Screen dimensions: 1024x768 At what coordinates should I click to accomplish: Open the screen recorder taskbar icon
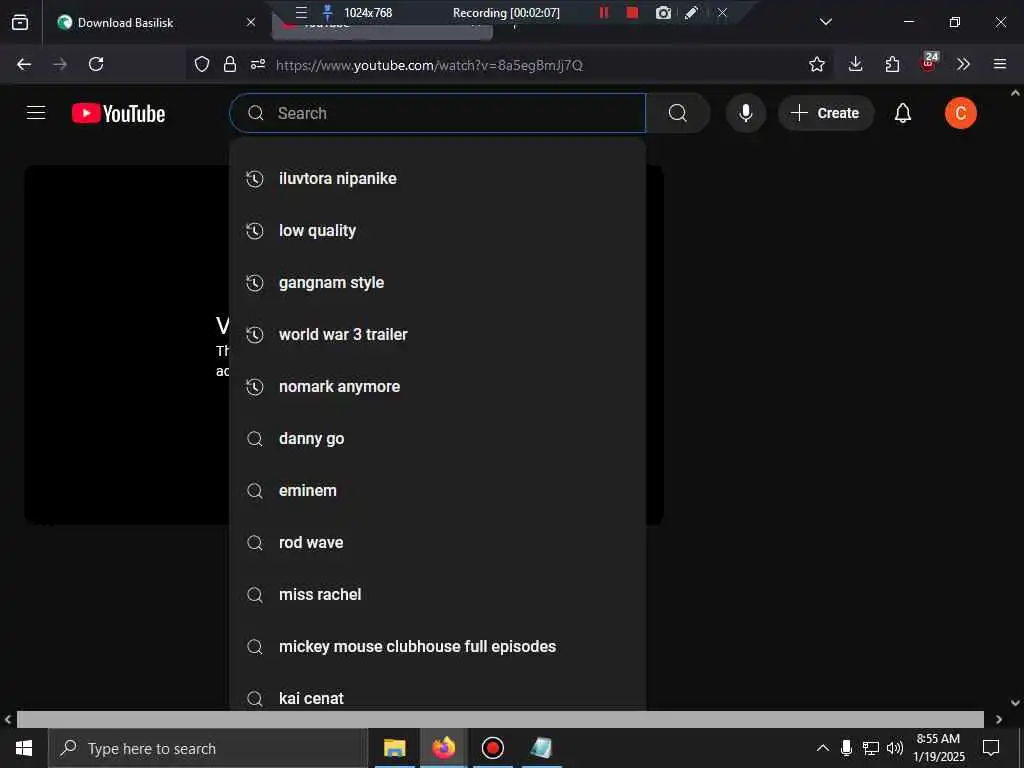(492, 748)
